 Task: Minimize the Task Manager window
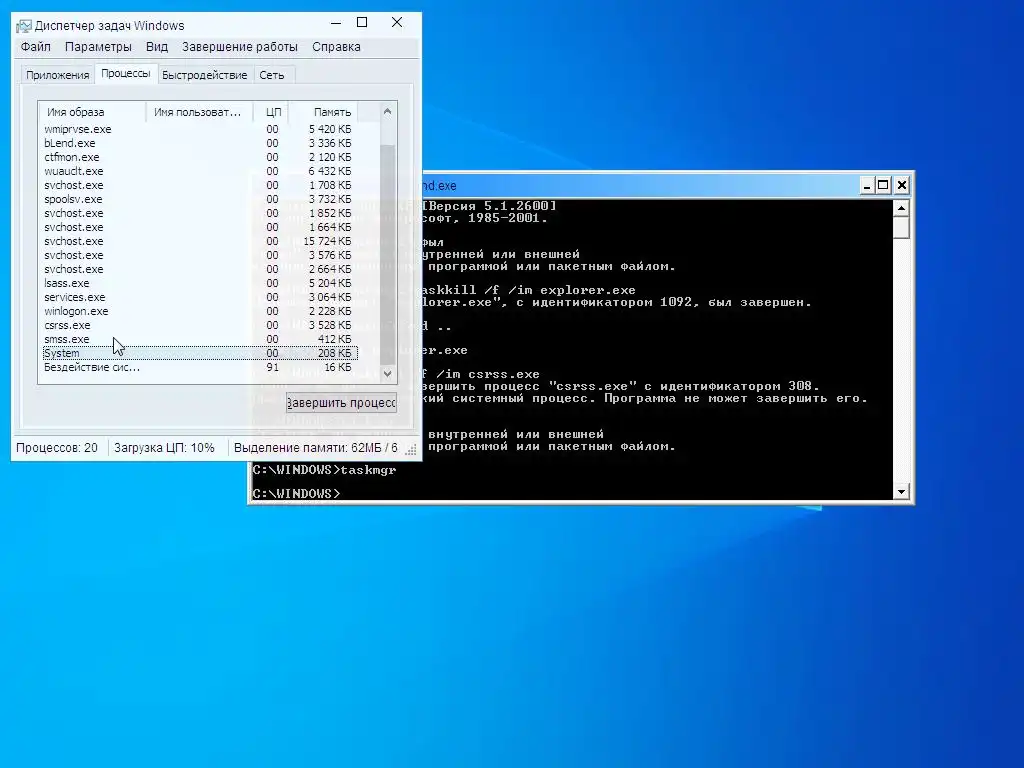[336, 24]
